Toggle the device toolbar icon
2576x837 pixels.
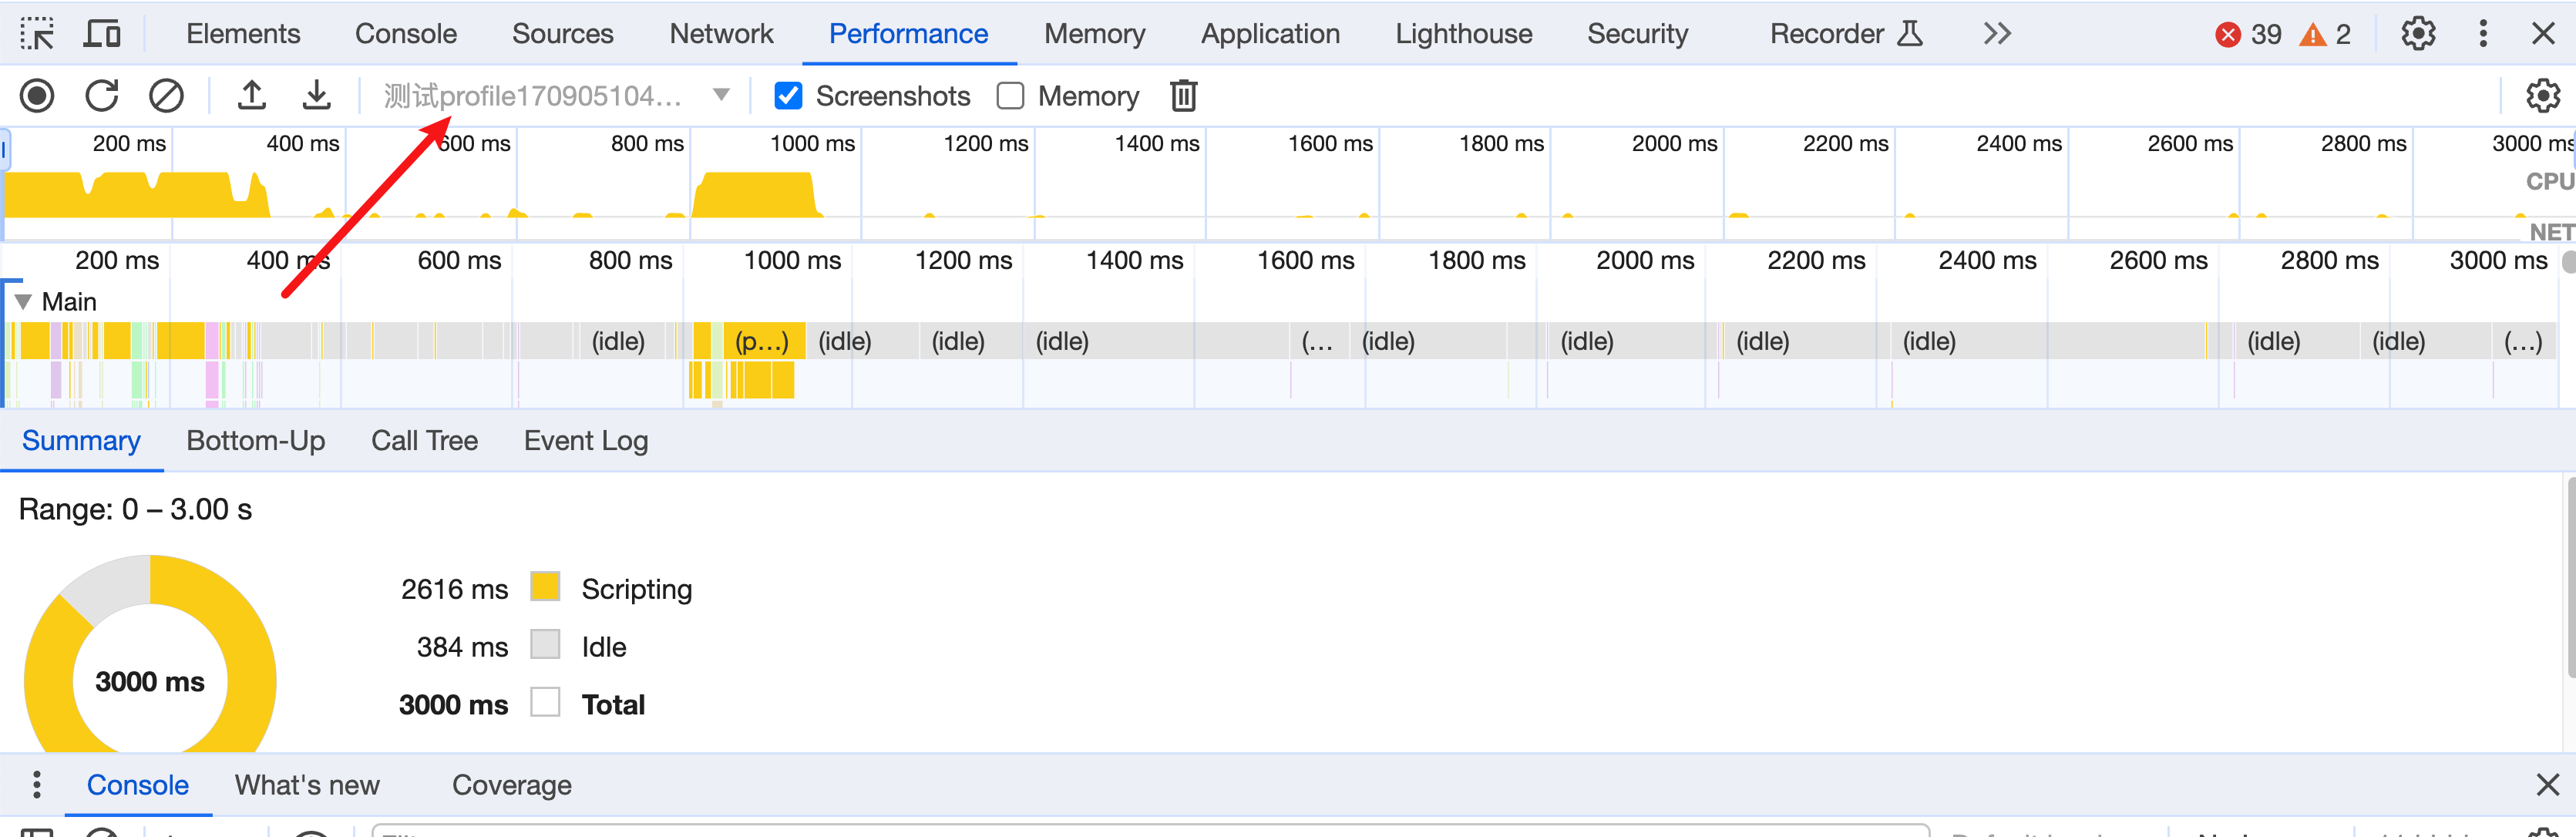tap(102, 34)
